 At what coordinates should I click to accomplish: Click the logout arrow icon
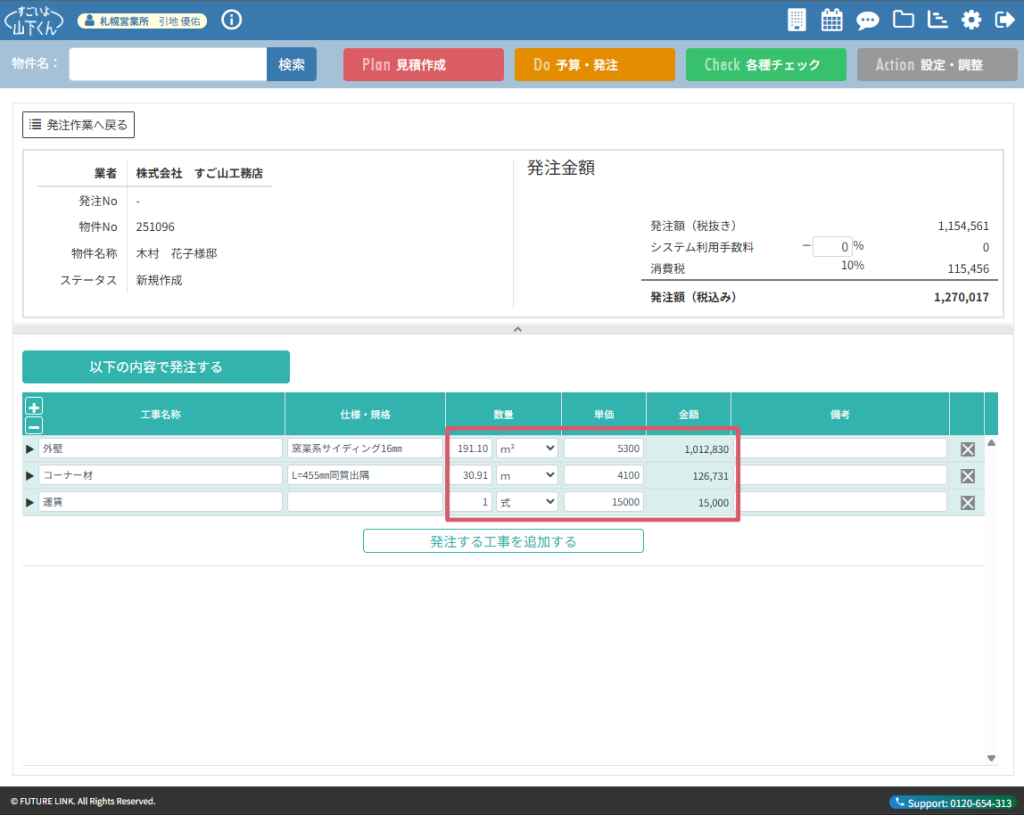1004,20
